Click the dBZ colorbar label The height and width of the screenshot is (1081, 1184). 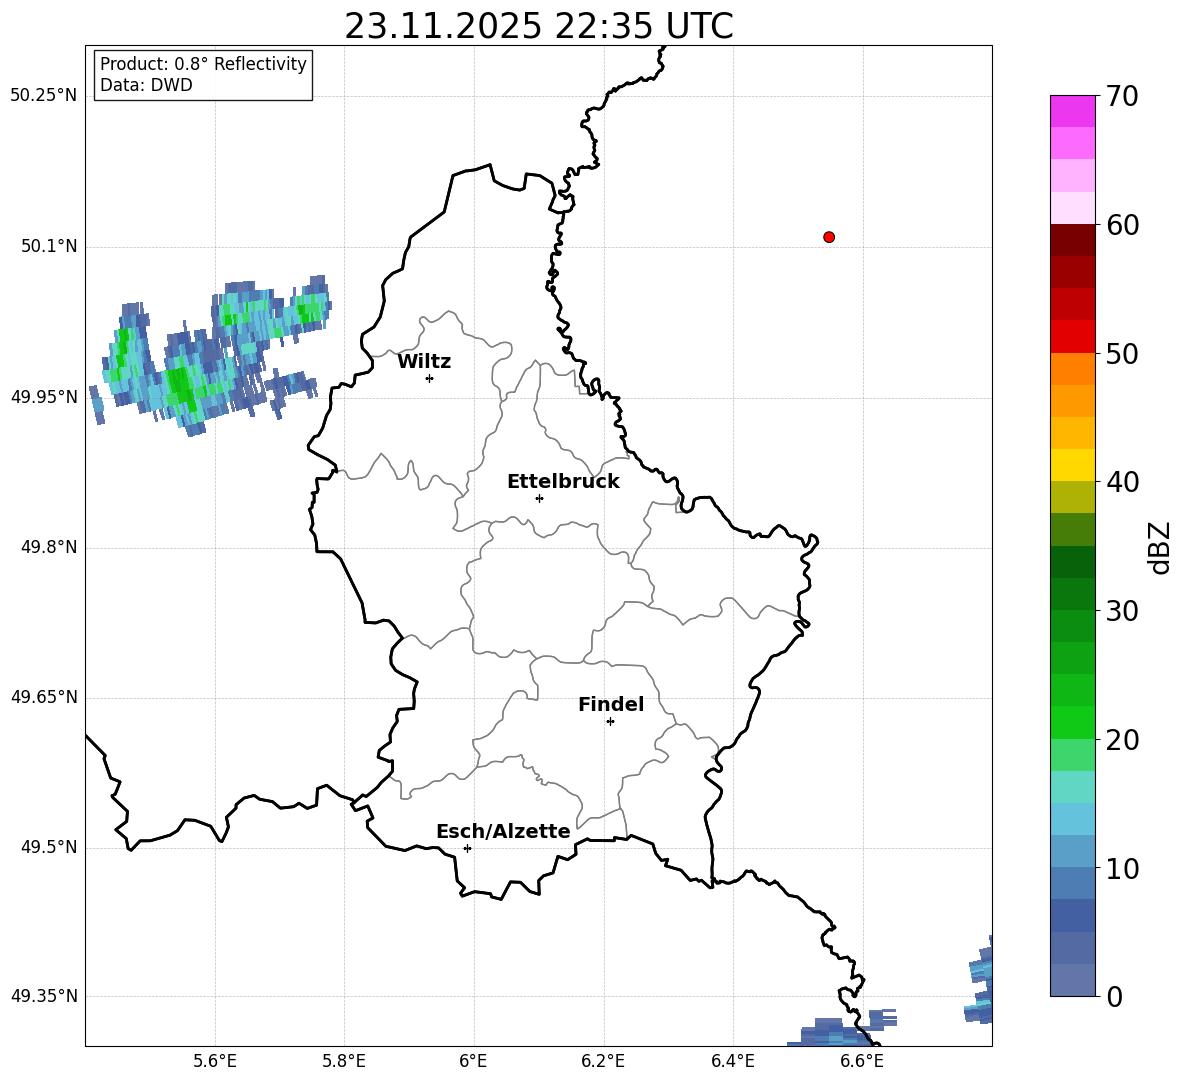[1160, 547]
